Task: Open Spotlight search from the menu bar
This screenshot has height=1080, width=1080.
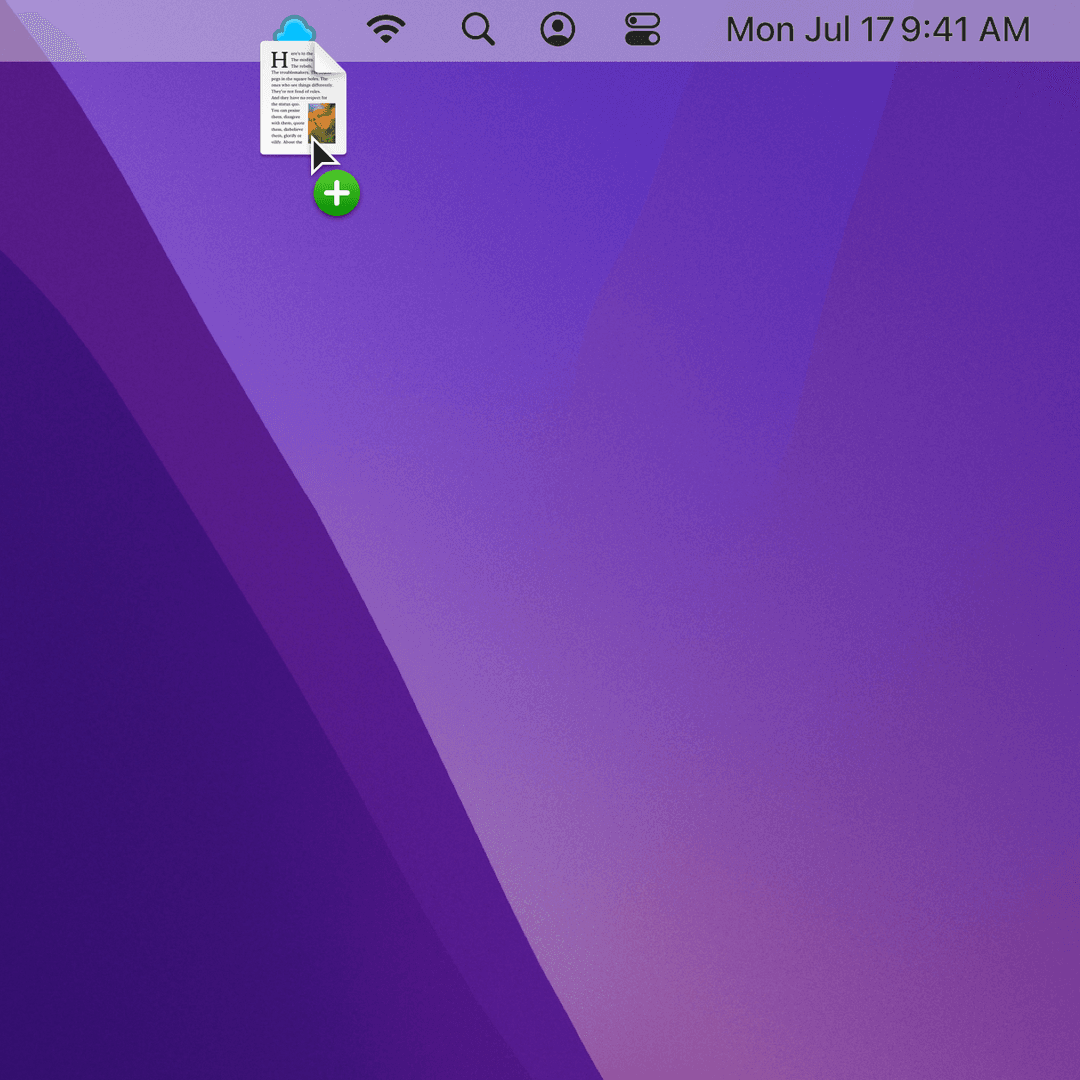Action: pos(478,29)
